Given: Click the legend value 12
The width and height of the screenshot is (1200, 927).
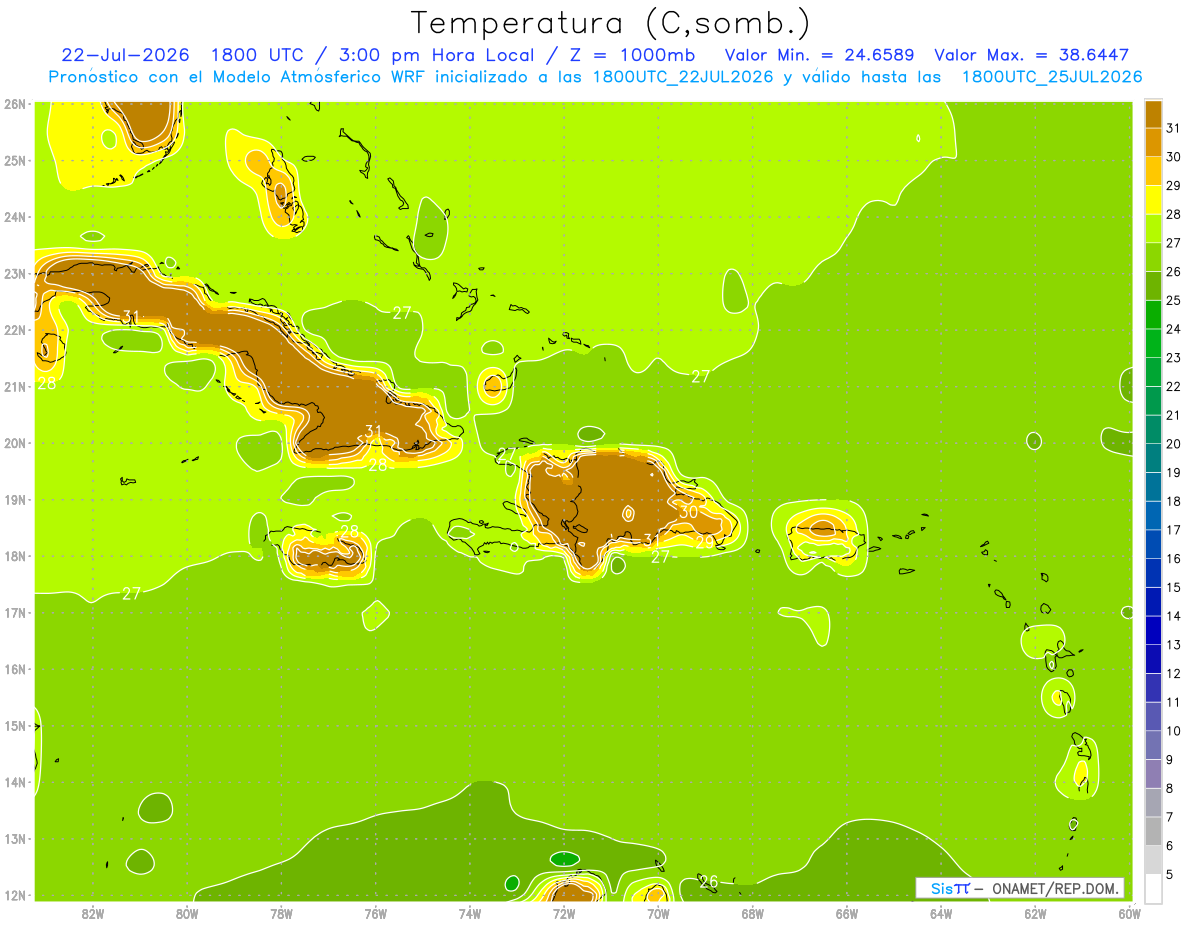Looking at the screenshot, I should (x=1173, y=673).
